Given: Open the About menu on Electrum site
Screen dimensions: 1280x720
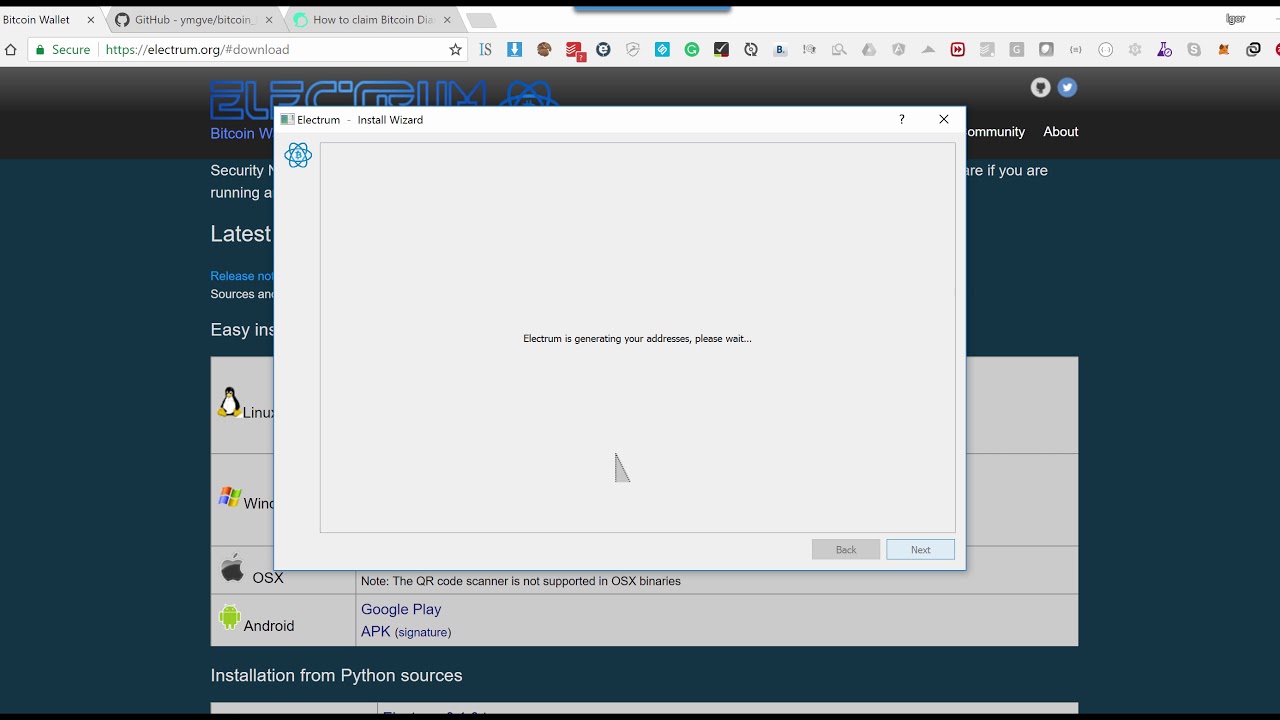Looking at the screenshot, I should tap(1060, 131).
